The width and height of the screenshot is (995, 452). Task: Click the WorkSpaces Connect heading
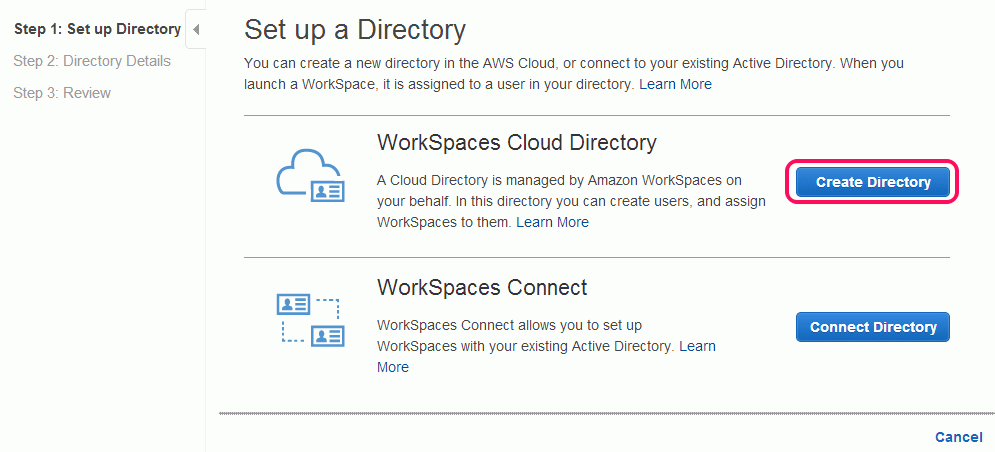coord(482,288)
